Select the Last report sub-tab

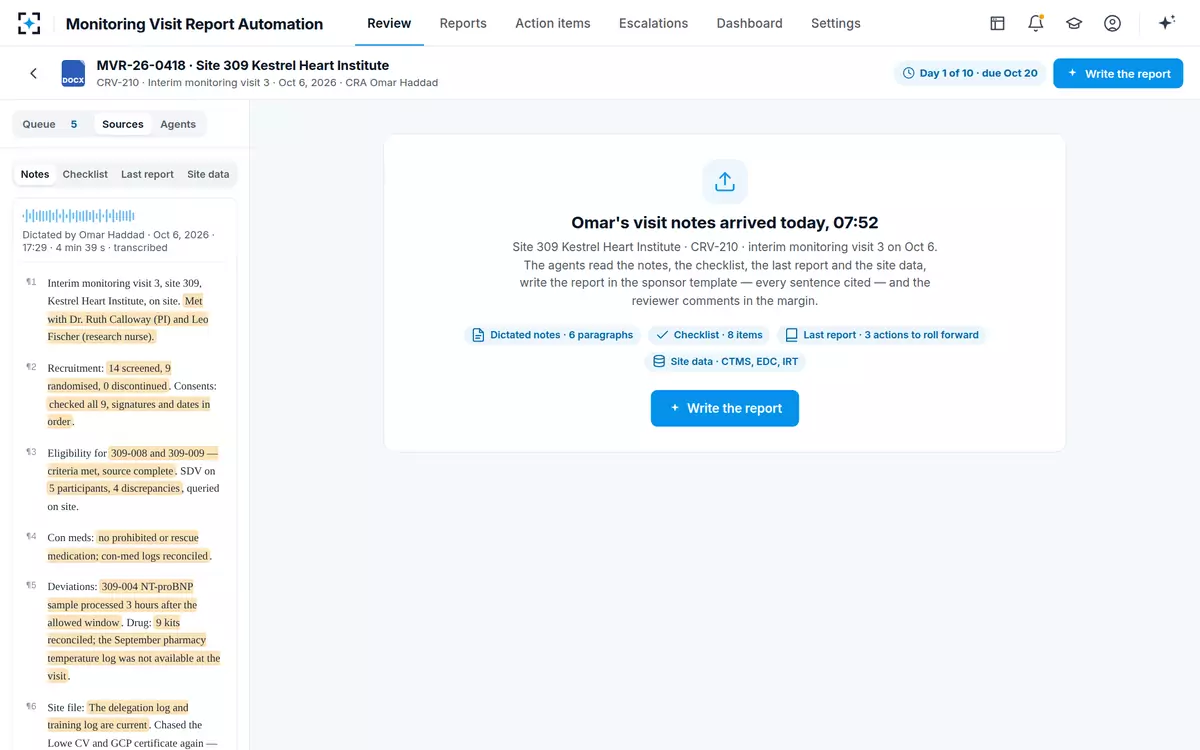(x=147, y=174)
